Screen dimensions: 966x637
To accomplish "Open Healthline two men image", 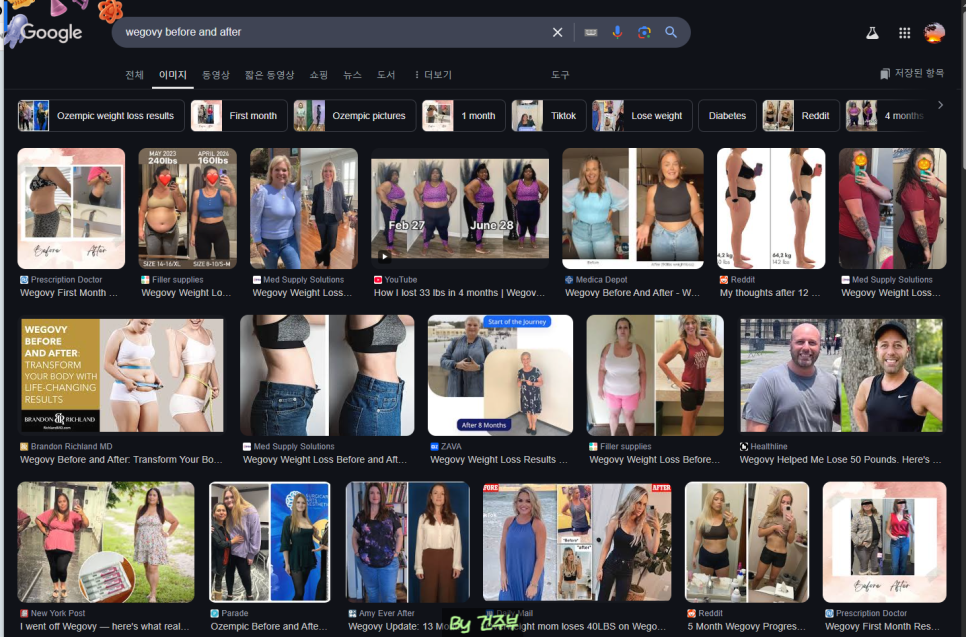I will tap(842, 375).
